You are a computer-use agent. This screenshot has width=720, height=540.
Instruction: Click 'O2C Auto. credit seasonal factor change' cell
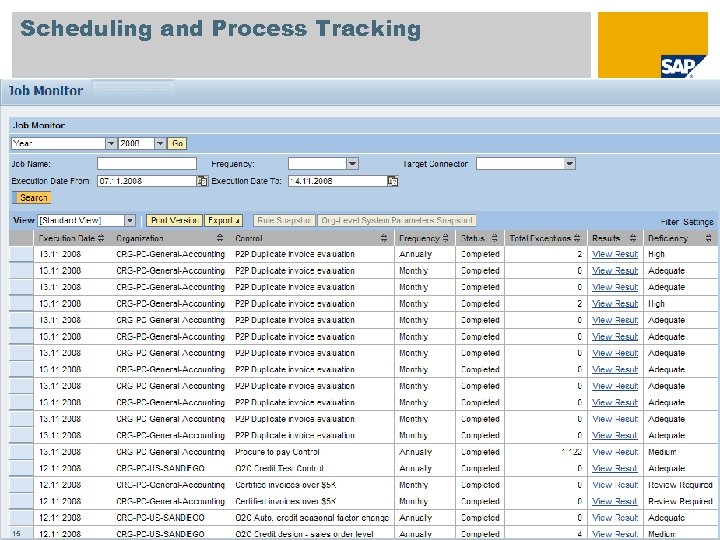[x=312, y=518]
